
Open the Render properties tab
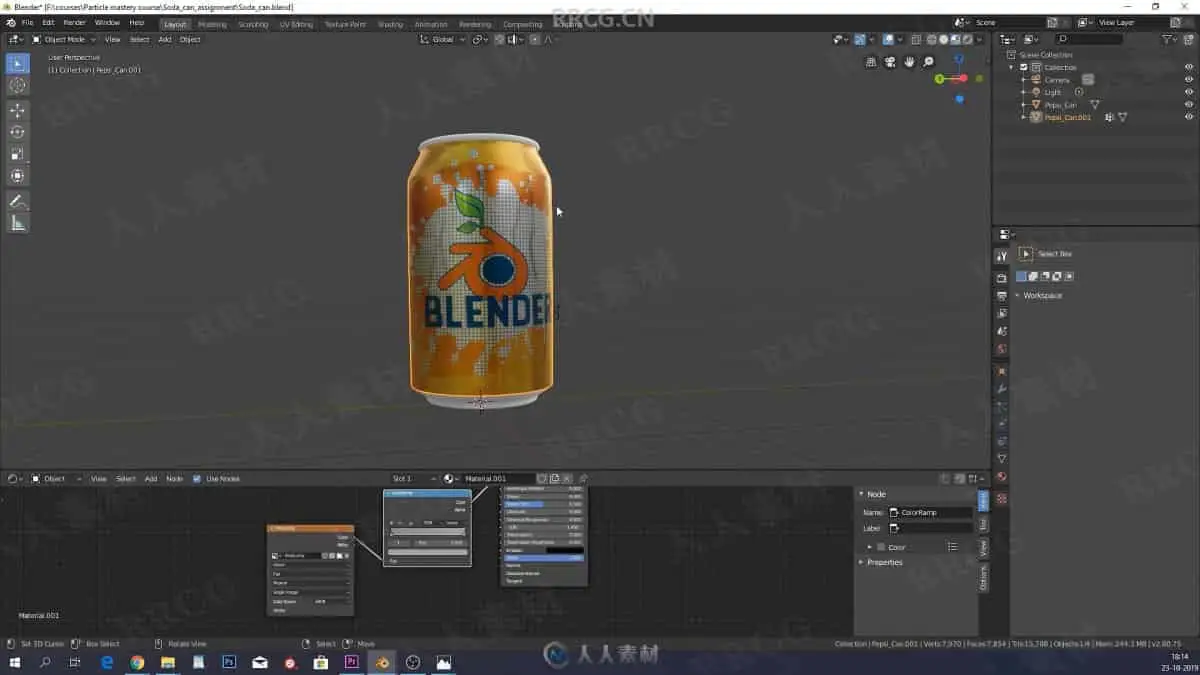[1001, 278]
